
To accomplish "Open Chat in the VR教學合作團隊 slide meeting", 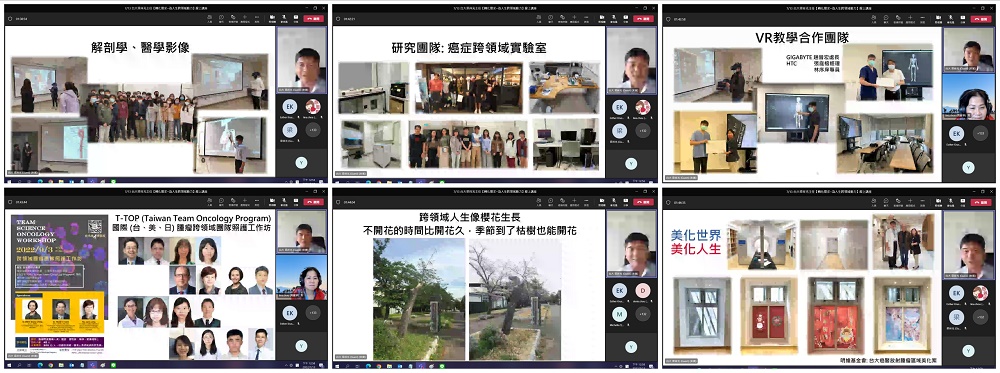I will (x=886, y=18).
